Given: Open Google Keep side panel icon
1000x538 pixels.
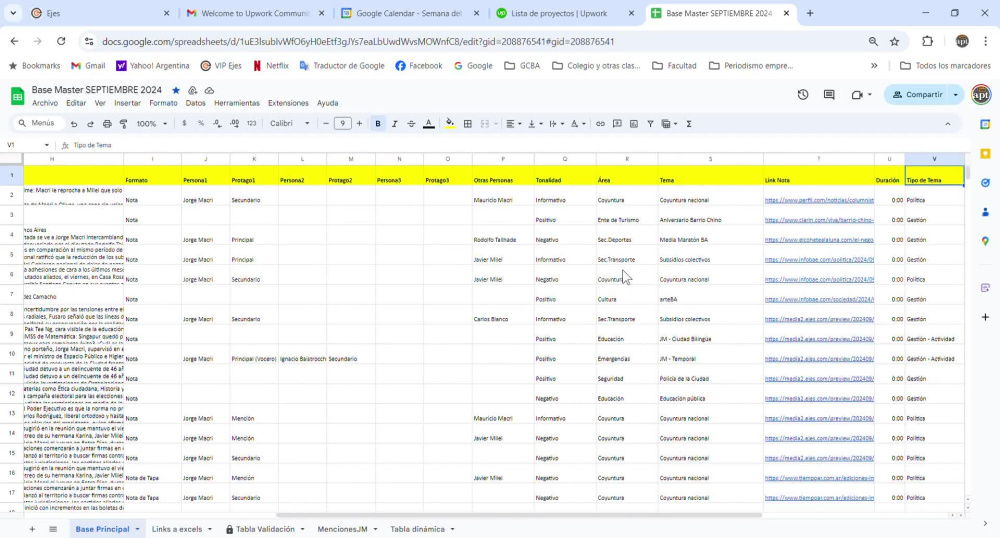Looking at the screenshot, I should [x=985, y=154].
